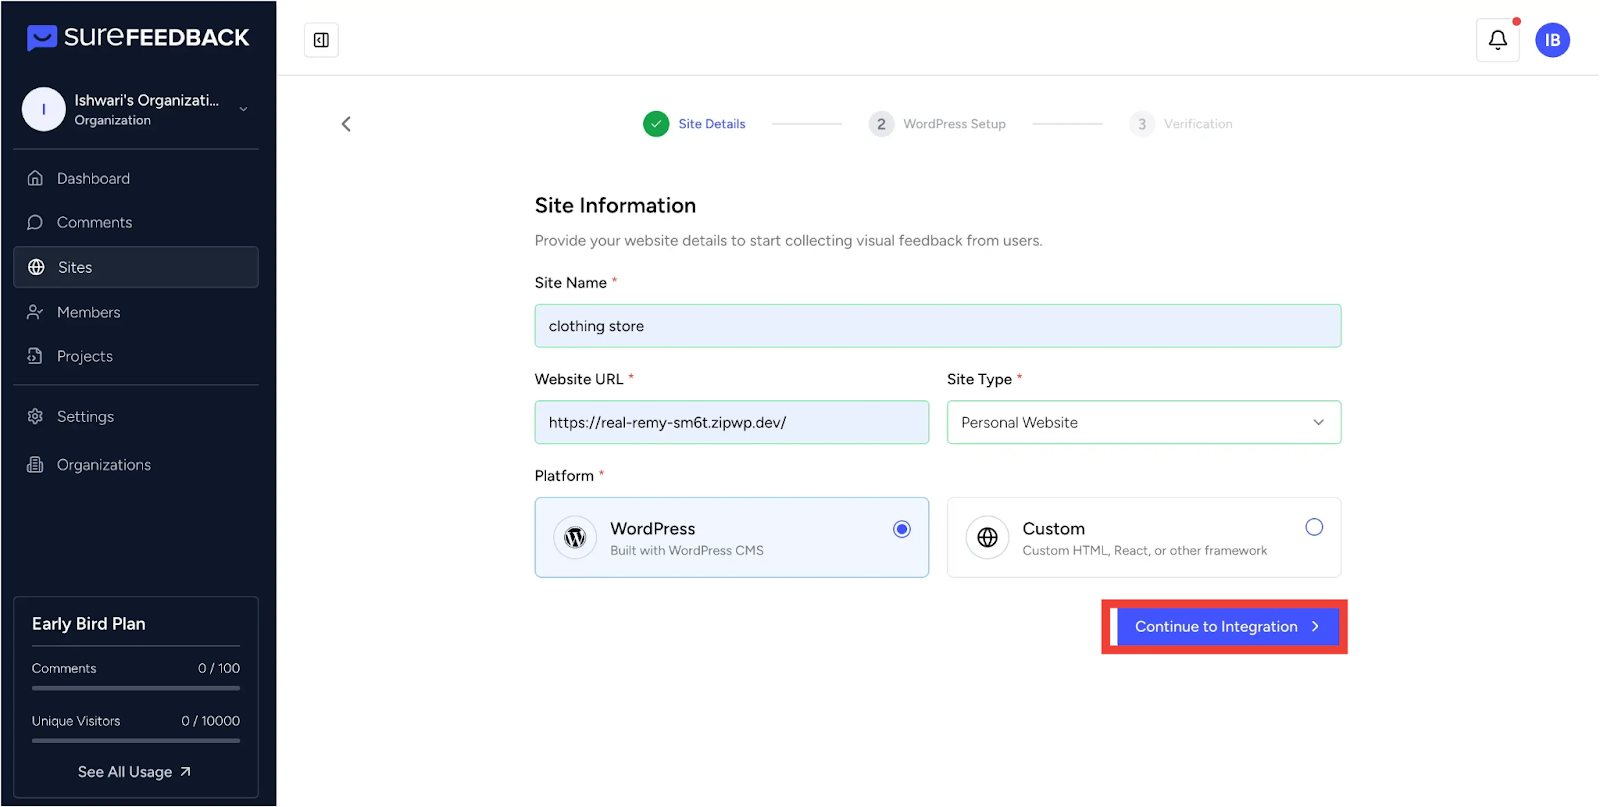Click the WordPress logo icon
Viewport: 1600px width, 807px height.
tap(575, 538)
